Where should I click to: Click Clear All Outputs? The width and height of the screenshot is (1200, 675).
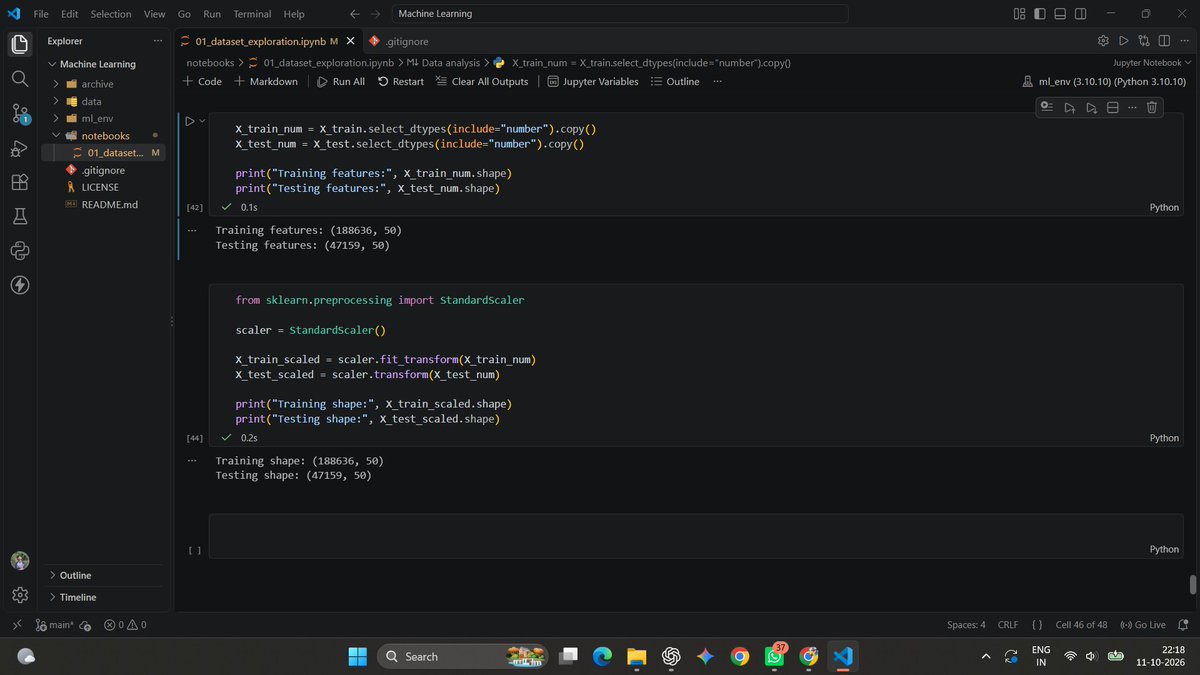click(482, 81)
